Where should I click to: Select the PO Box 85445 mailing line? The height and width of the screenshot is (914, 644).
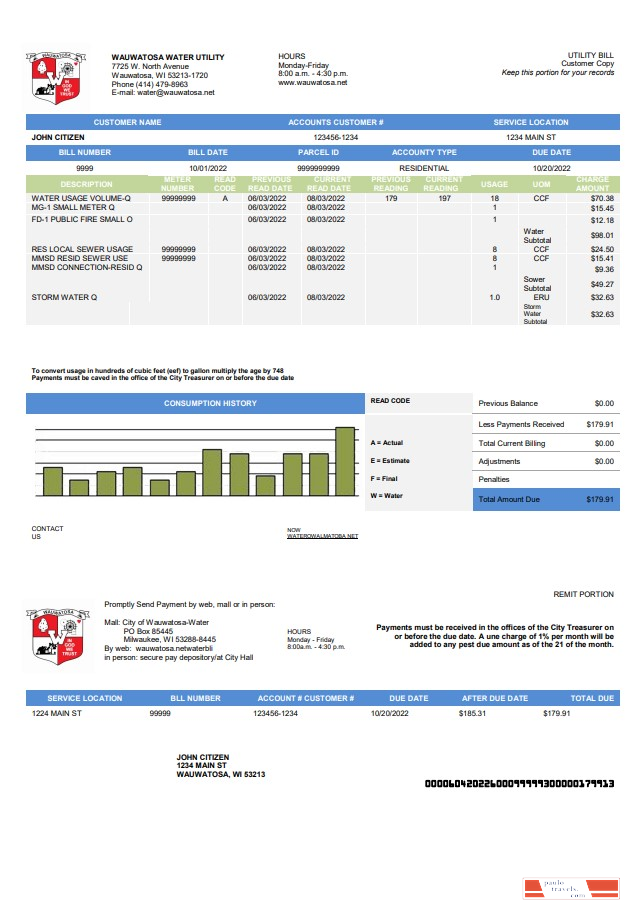[148, 631]
